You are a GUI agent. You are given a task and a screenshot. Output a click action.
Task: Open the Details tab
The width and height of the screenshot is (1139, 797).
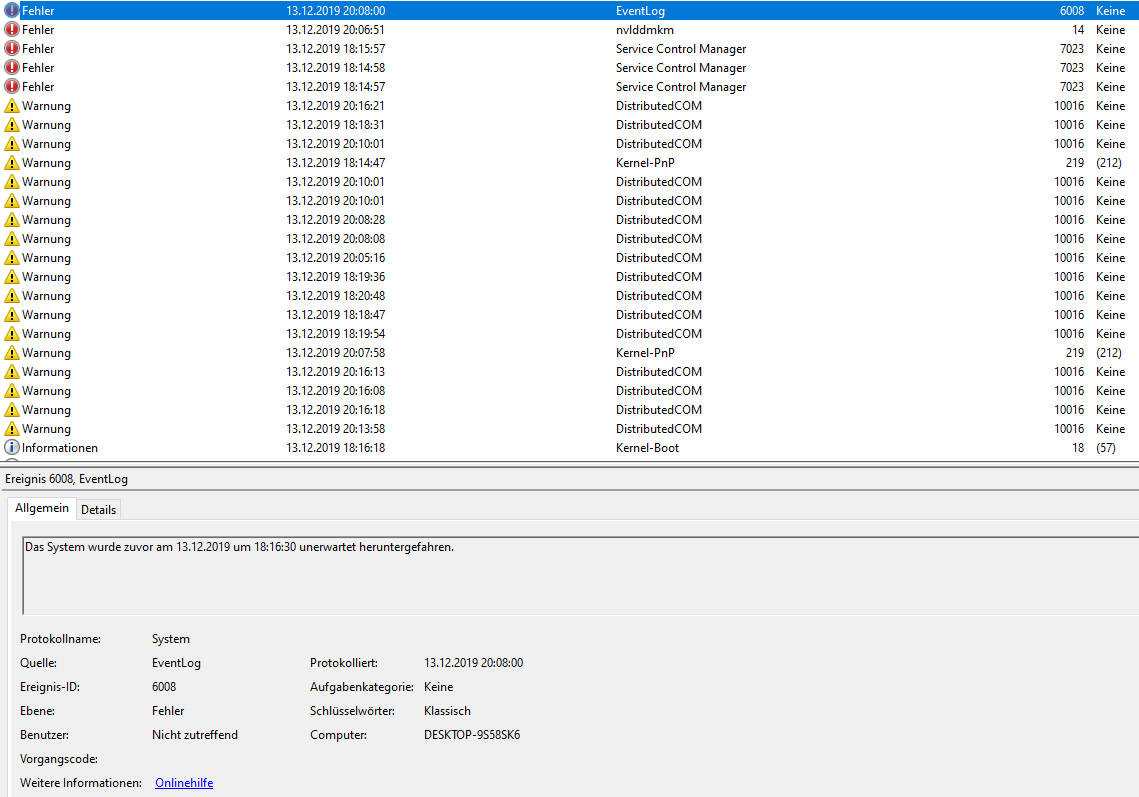click(98, 509)
